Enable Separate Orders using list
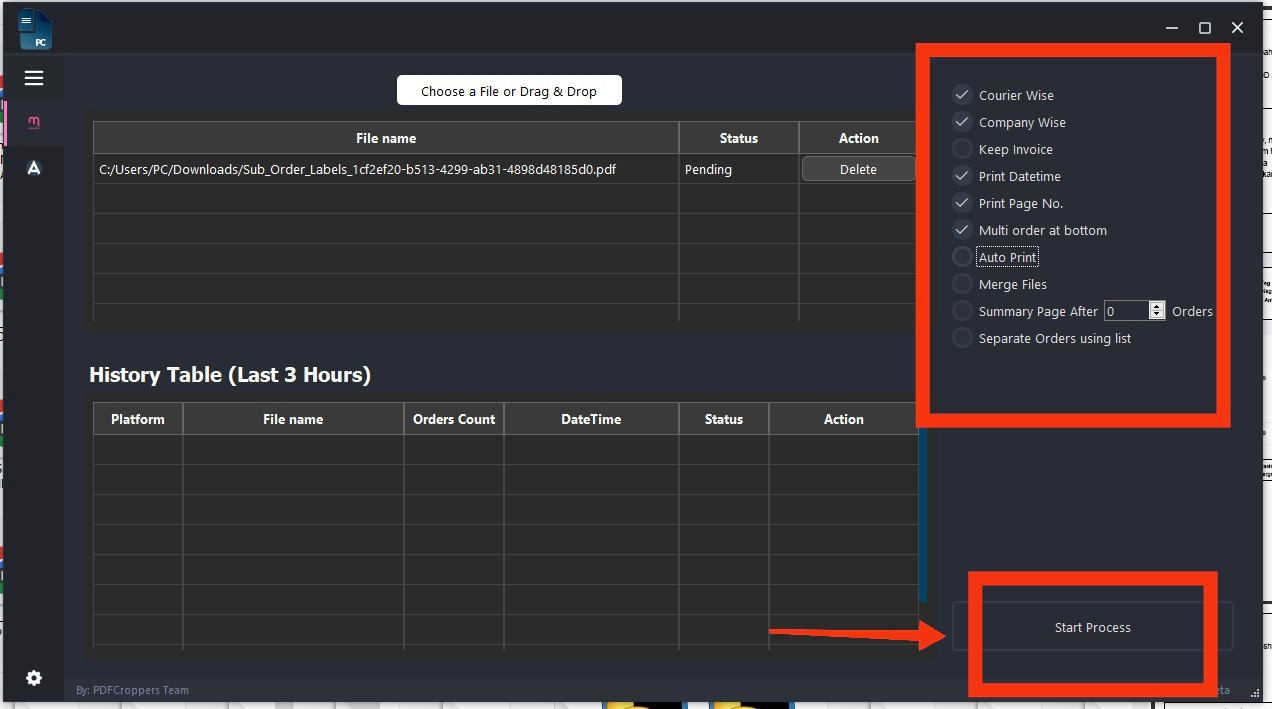This screenshot has width=1272, height=709. [x=962, y=338]
